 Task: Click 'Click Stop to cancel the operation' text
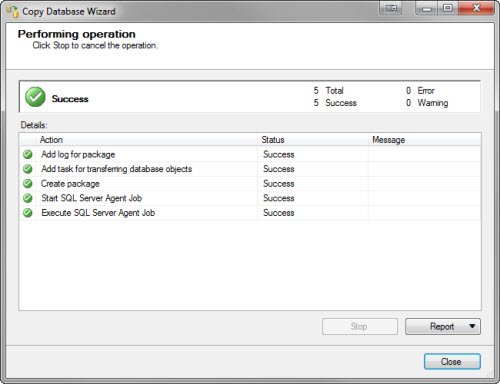pyautogui.click(x=95, y=45)
